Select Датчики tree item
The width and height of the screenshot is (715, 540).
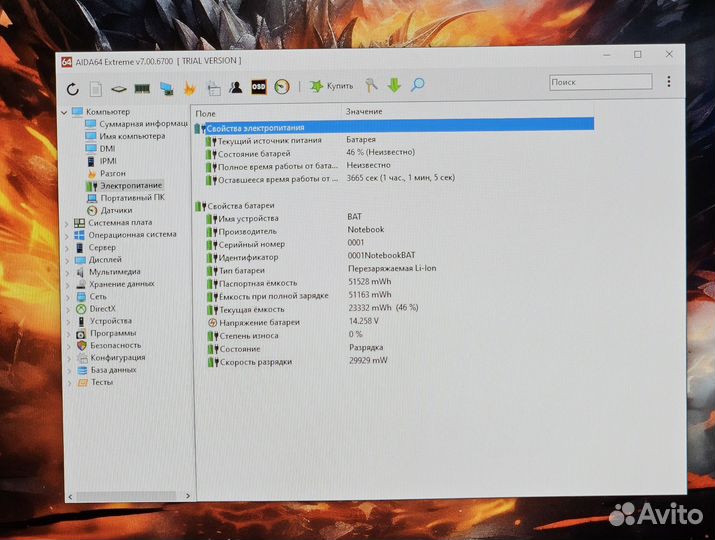coord(109,210)
